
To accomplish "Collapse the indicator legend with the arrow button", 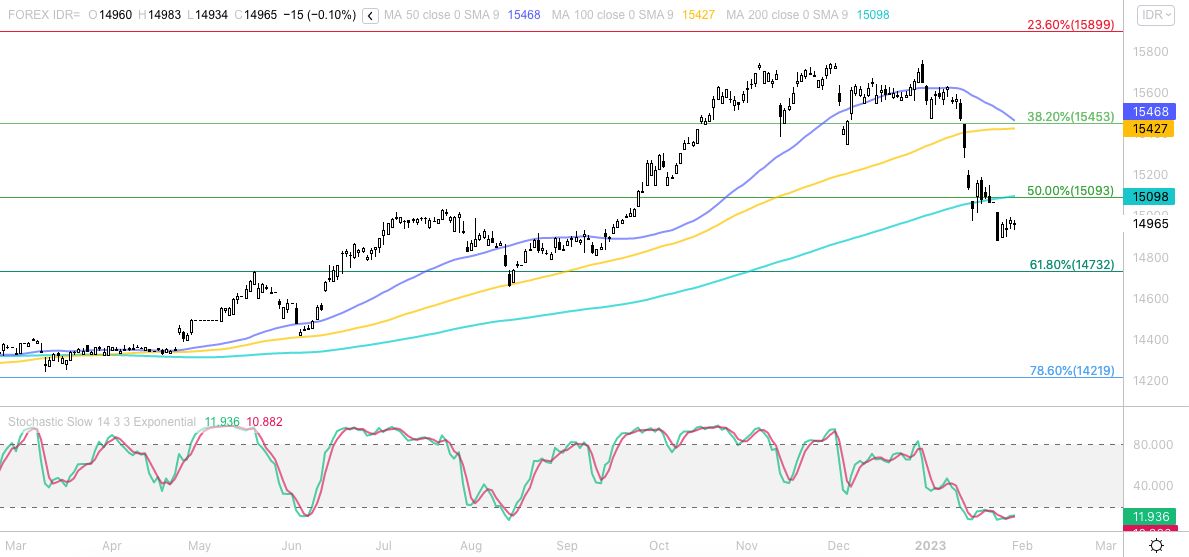I will tap(370, 15).
